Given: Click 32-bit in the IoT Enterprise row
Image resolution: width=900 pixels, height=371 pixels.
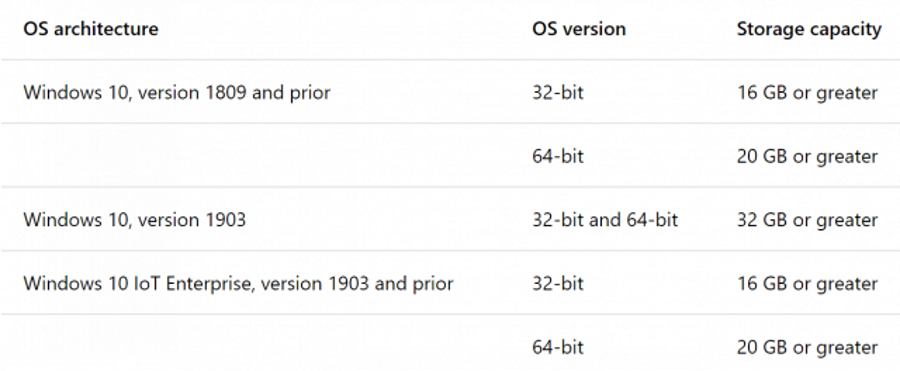Looking at the screenshot, I should pyautogui.click(x=557, y=284).
